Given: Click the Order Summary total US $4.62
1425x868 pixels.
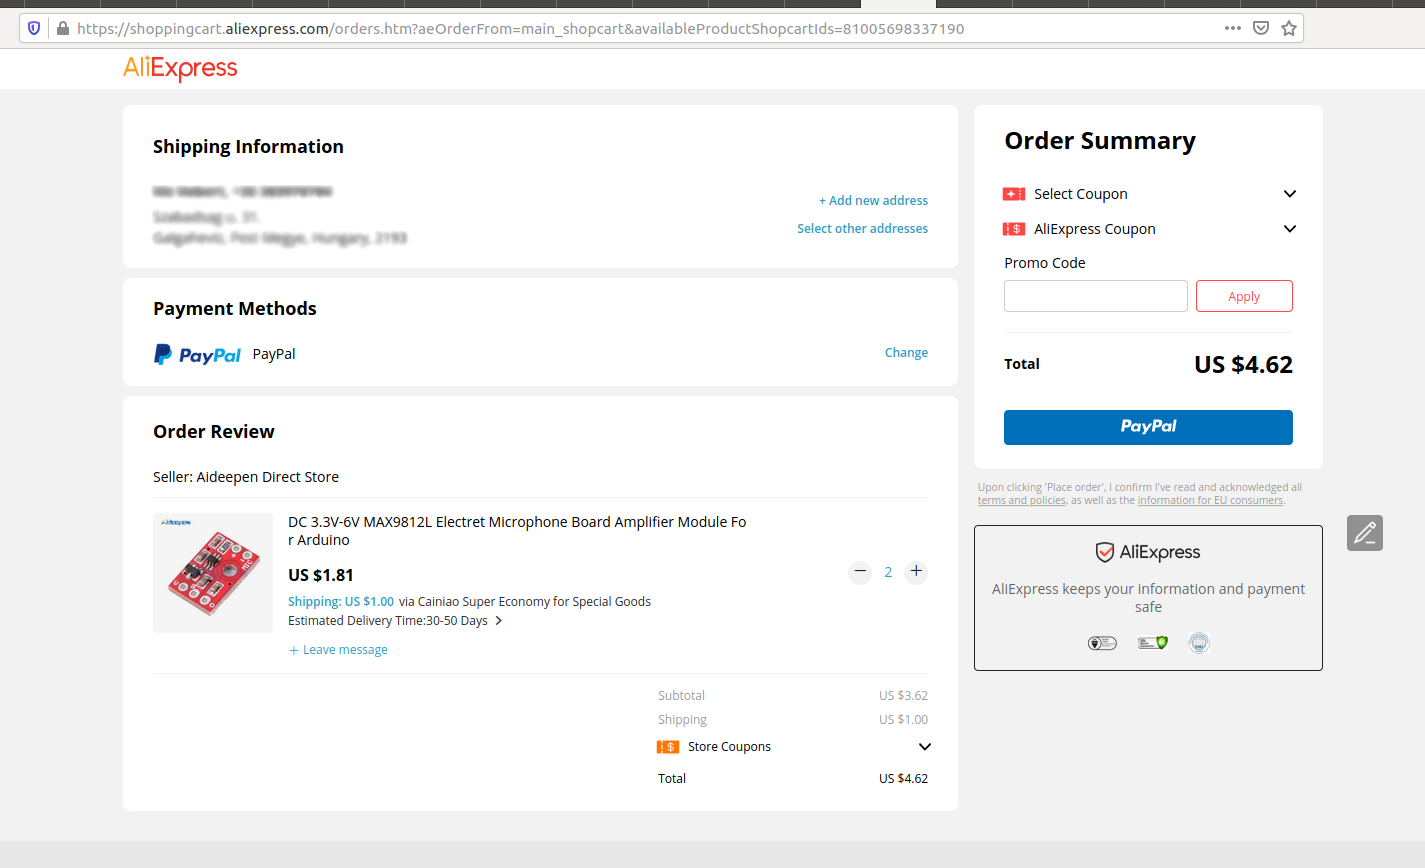Looking at the screenshot, I should pyautogui.click(x=1243, y=365).
